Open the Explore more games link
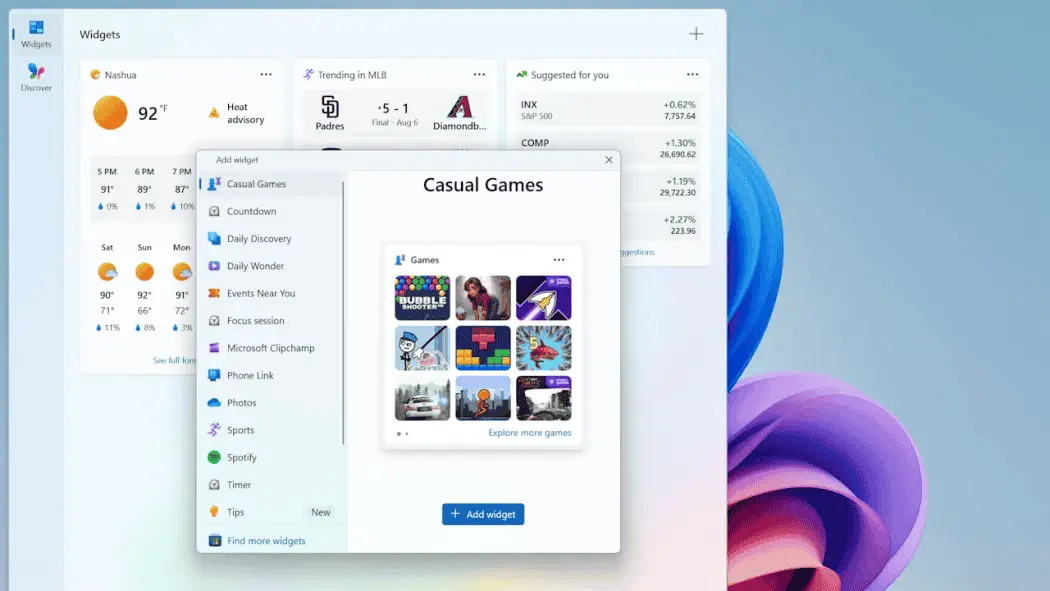The width and height of the screenshot is (1050, 591). pos(530,433)
